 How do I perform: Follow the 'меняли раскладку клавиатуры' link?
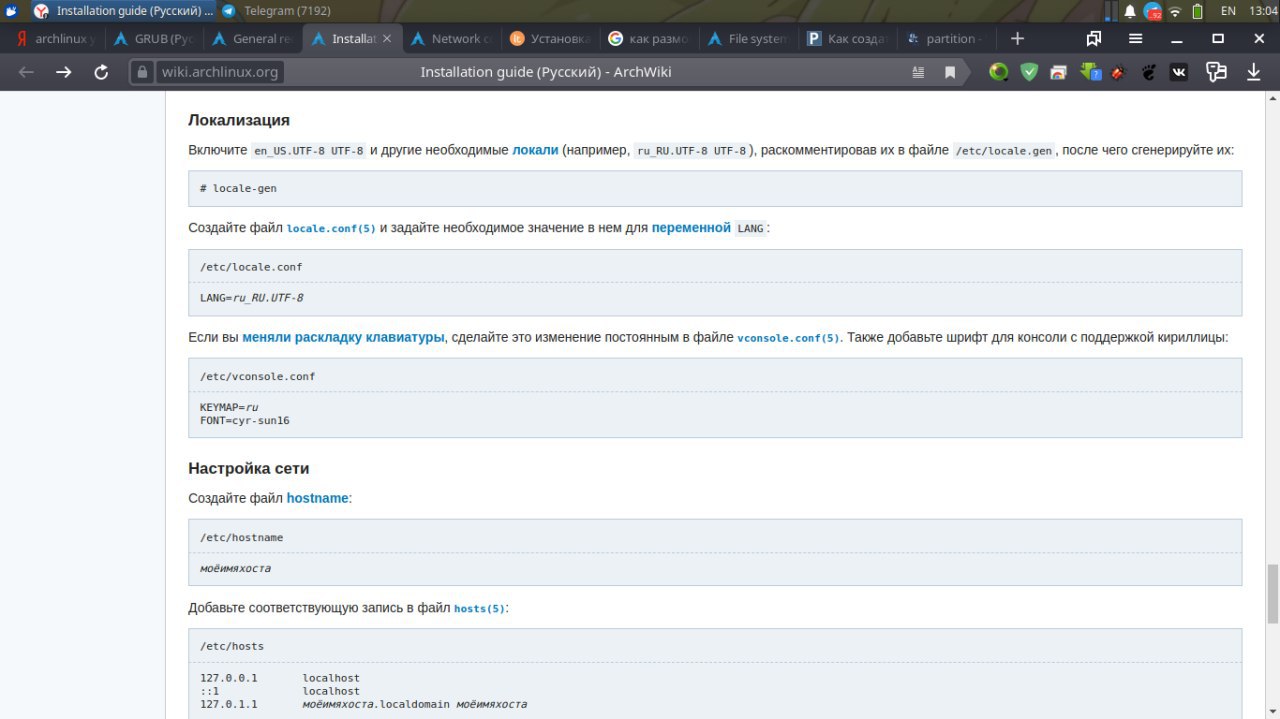(x=343, y=337)
